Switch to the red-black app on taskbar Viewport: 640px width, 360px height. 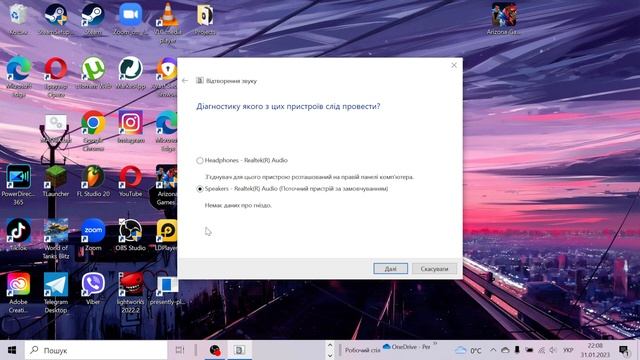[x=215, y=350]
